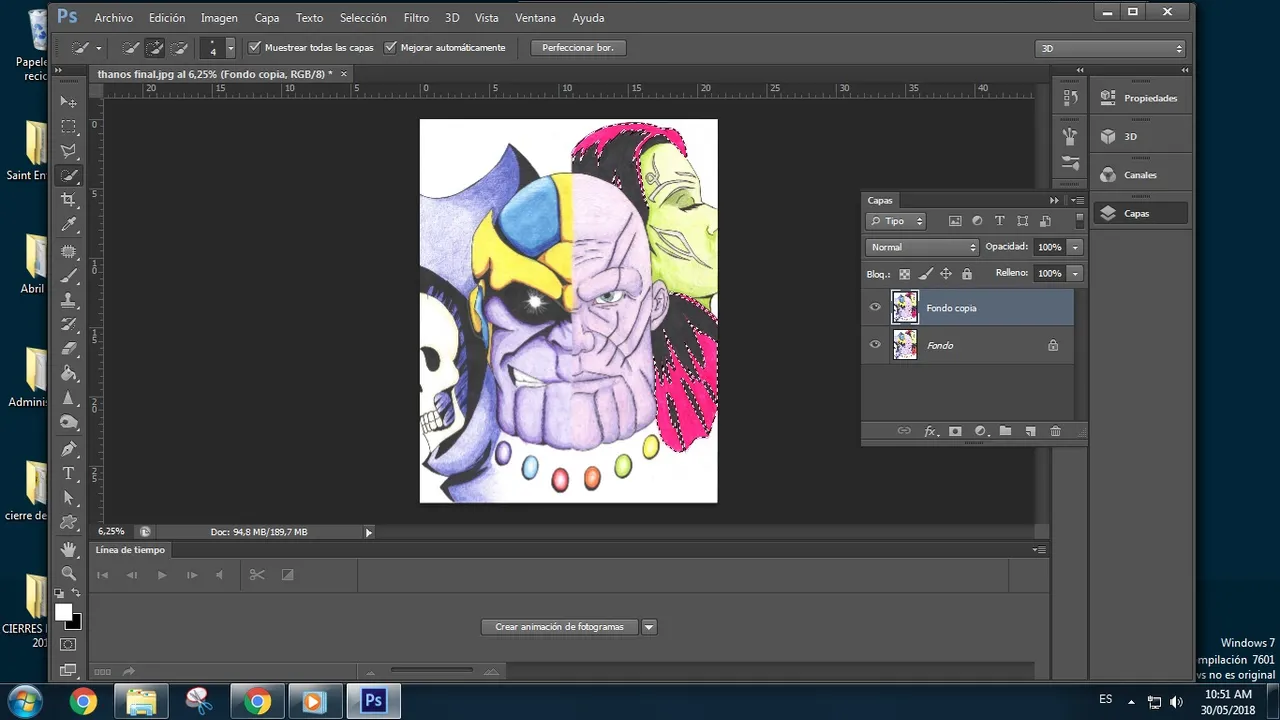
Task: Choose 'Add to selection' mode in options bar
Action: click(x=155, y=47)
